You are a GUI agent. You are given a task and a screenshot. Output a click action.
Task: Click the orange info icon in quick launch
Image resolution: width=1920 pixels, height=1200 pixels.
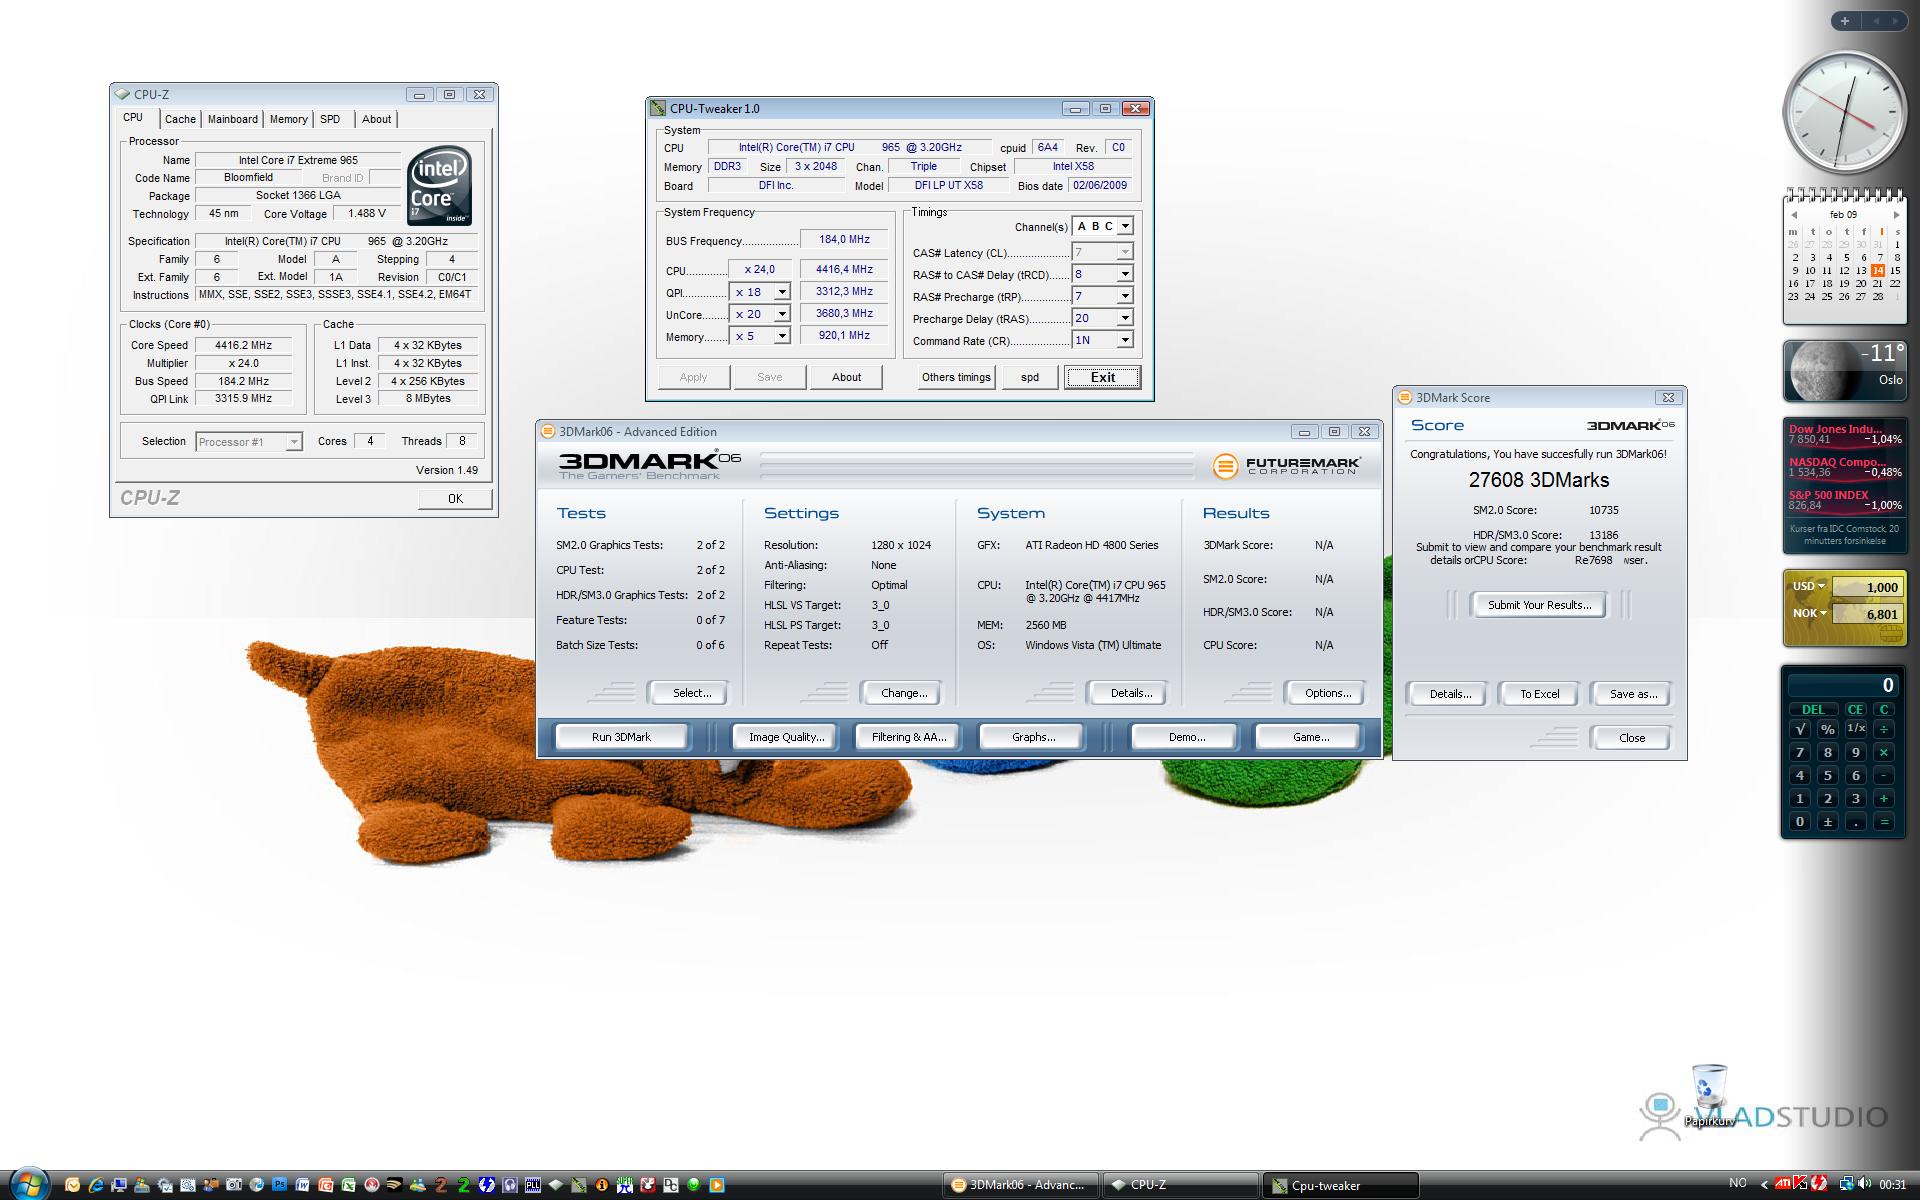coord(601,1185)
